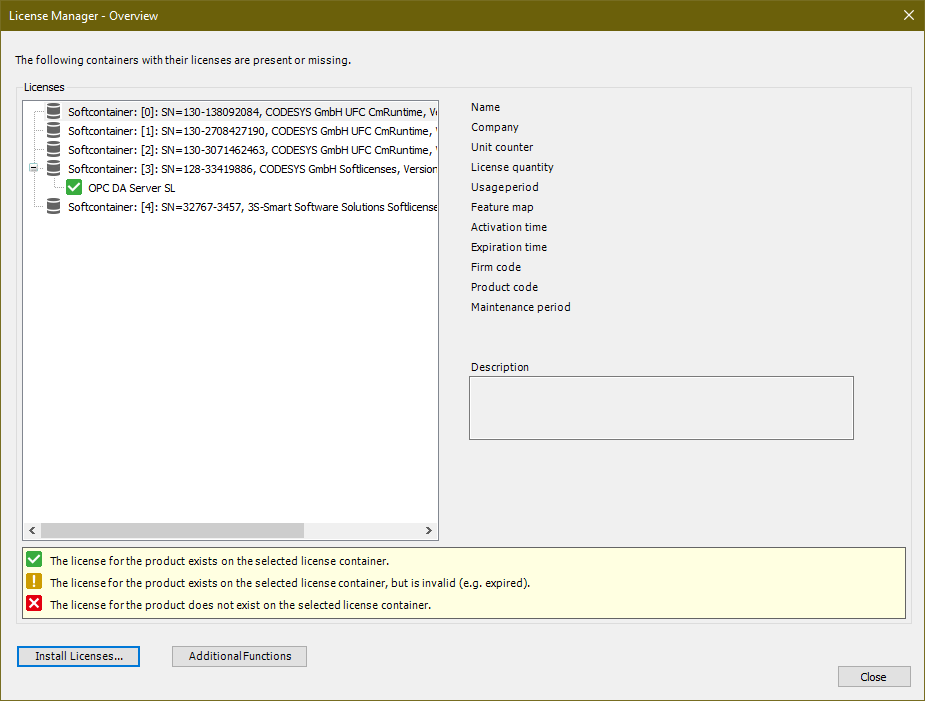Viewport: 925px width, 701px height.
Task: Click the Close button at bottom right
Action: (873, 676)
